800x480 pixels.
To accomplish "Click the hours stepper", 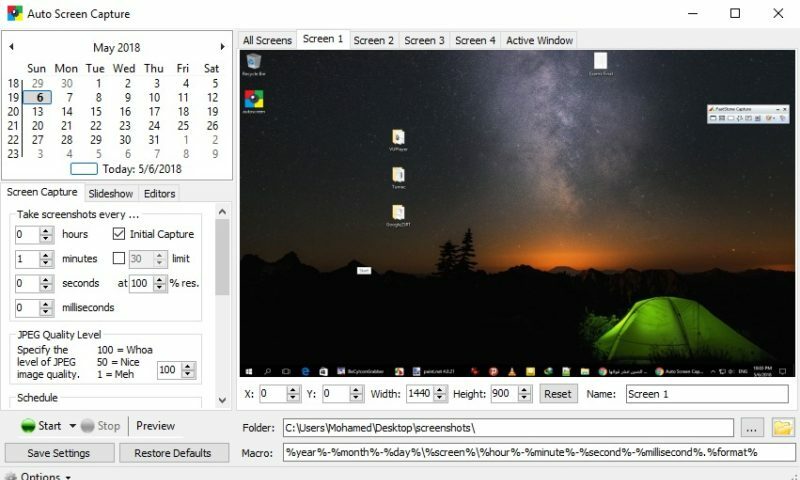I will [46, 234].
